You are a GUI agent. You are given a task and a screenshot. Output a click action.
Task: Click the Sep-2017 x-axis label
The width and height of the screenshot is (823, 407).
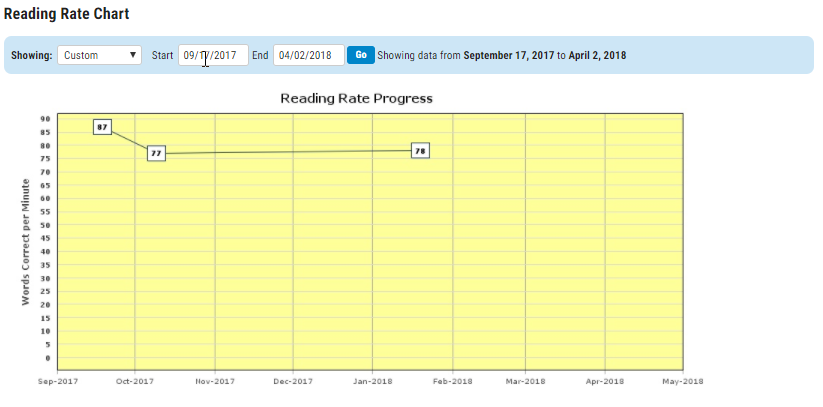(57, 381)
